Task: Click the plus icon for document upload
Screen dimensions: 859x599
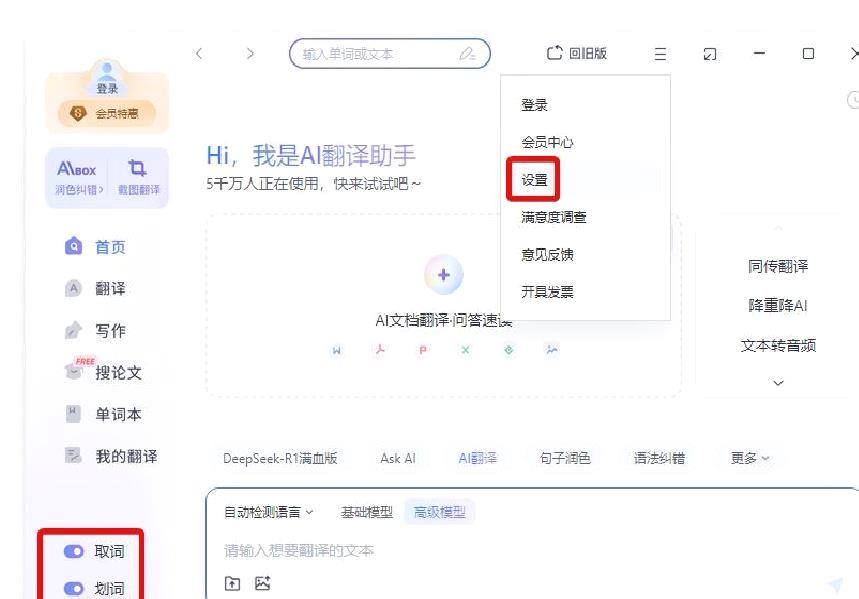Action: (x=444, y=275)
